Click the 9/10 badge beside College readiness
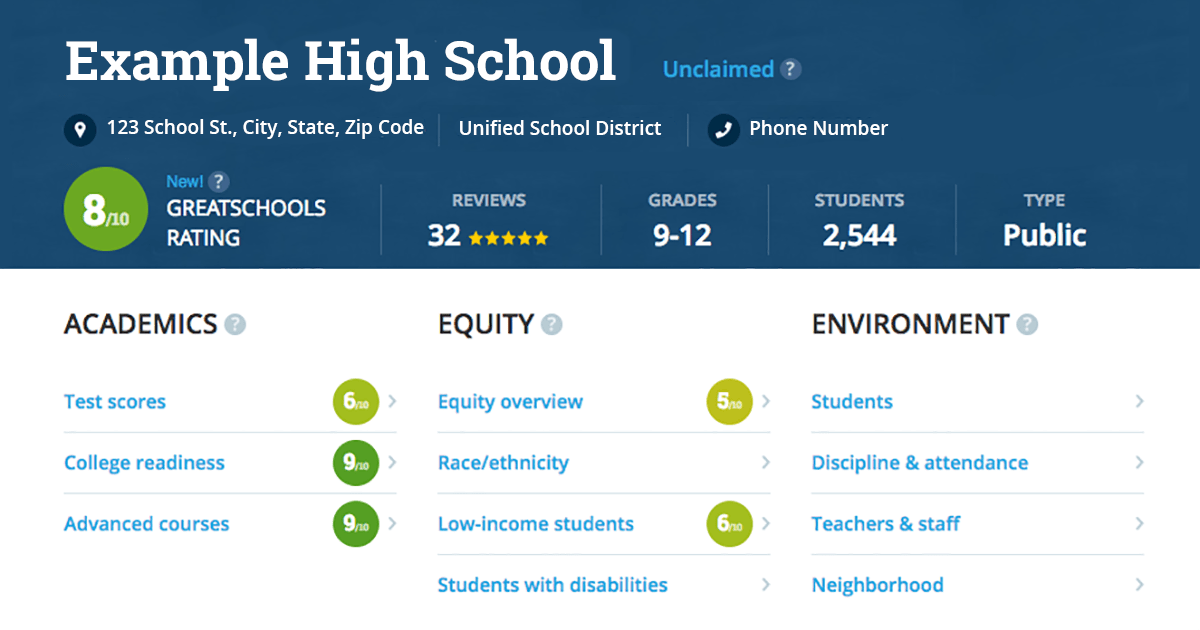Screen dimensions: 1200x630 click(x=356, y=462)
